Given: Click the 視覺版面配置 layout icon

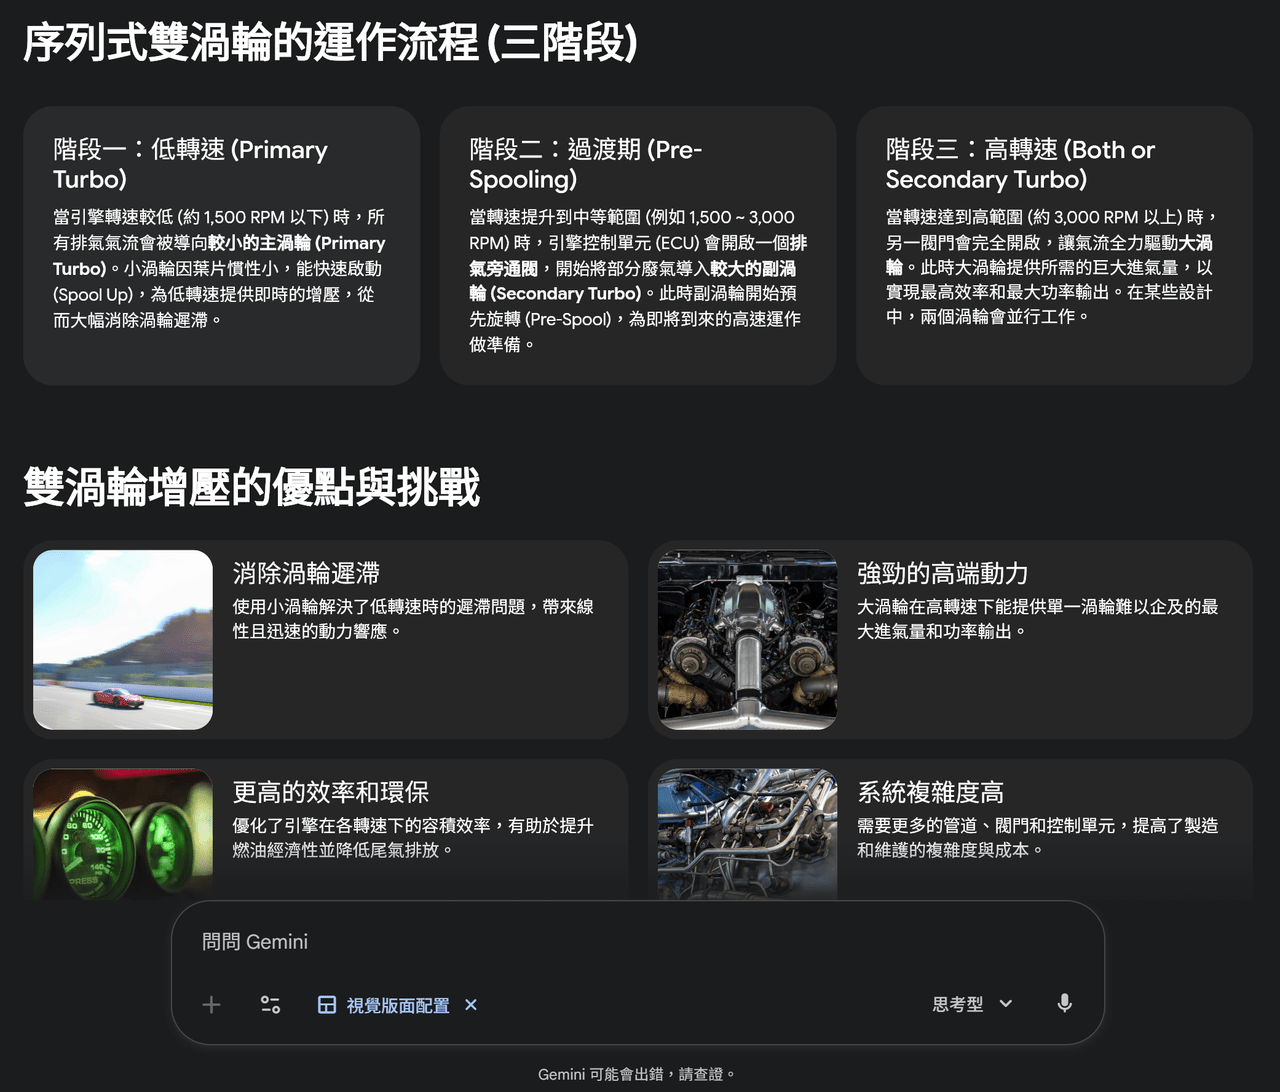Looking at the screenshot, I should coord(327,1005).
